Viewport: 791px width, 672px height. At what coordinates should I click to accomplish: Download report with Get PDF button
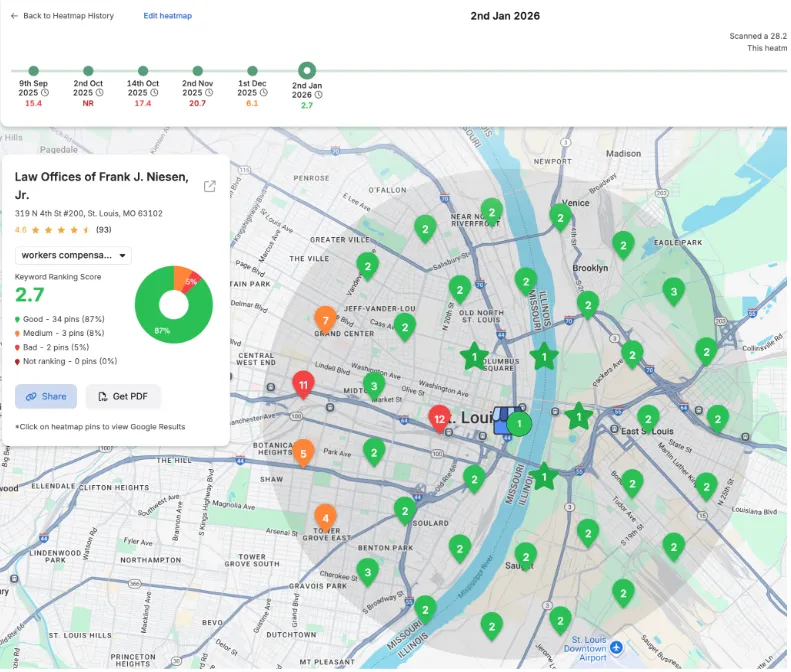click(123, 397)
